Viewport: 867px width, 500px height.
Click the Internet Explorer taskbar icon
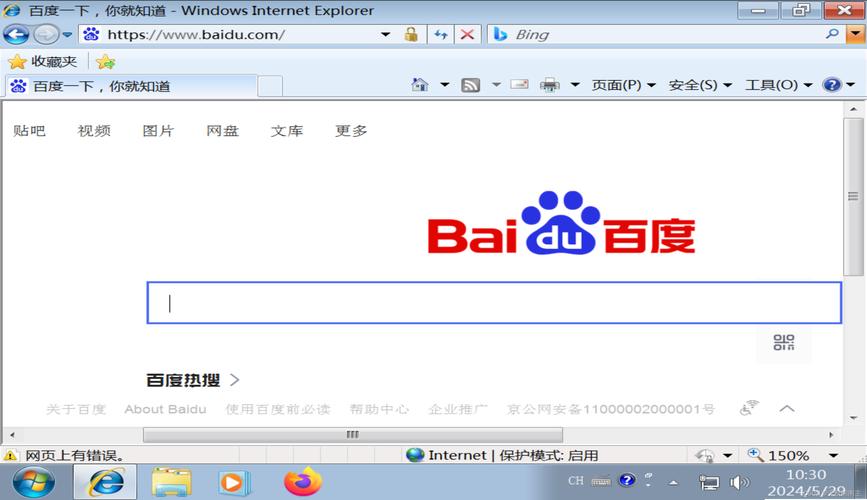[x=106, y=482]
